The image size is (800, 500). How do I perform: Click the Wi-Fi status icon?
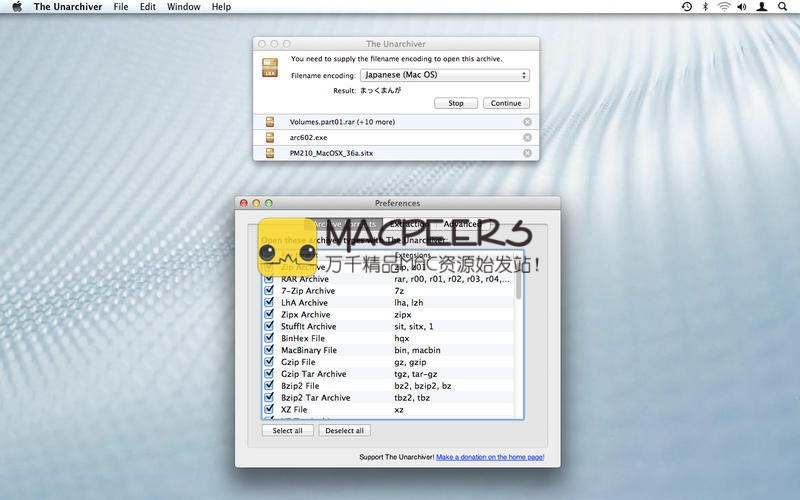723,7
